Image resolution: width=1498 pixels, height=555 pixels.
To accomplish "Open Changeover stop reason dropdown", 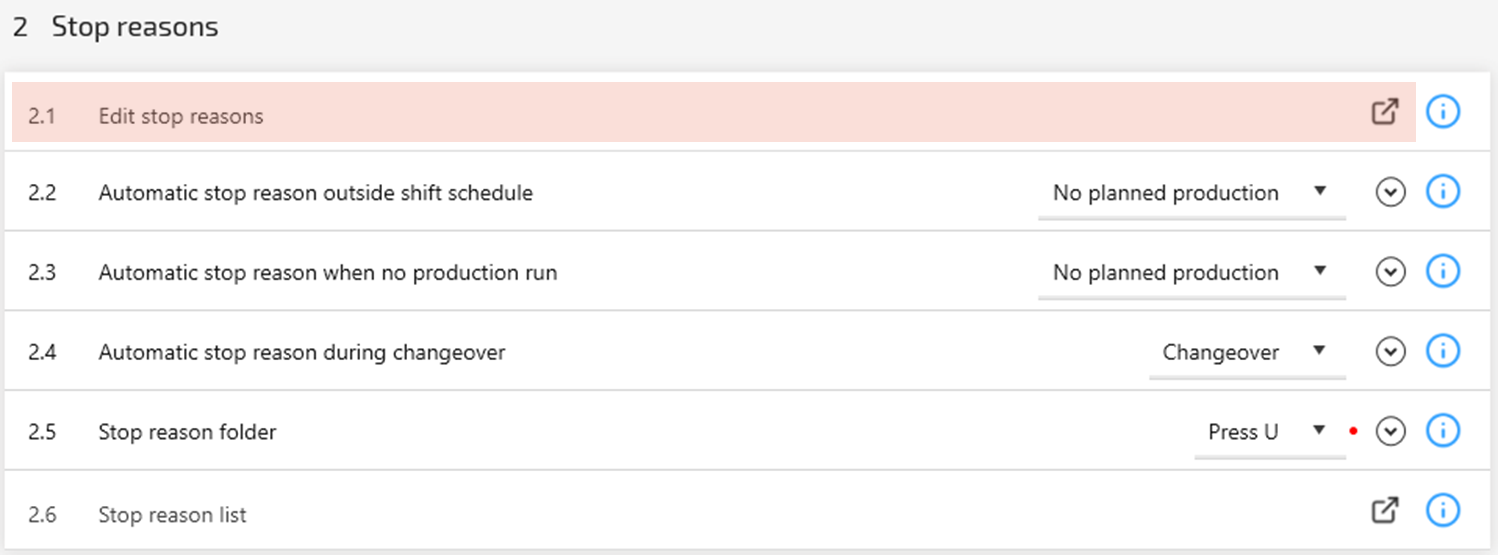I will 1246,352.
